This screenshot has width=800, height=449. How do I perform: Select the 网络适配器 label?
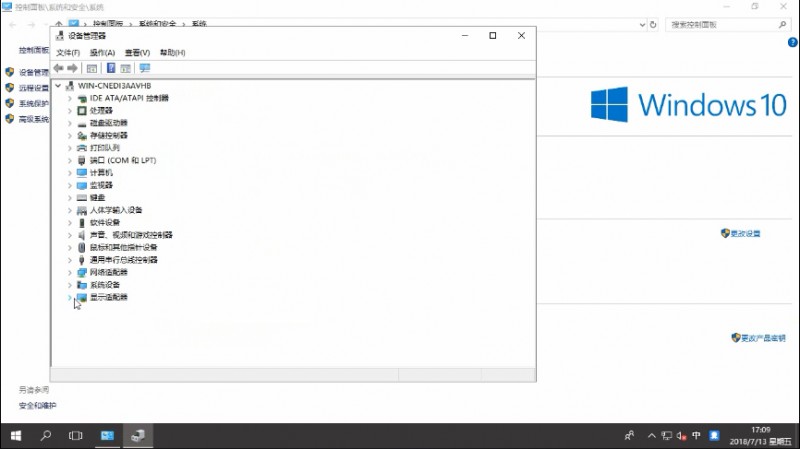[109, 272]
